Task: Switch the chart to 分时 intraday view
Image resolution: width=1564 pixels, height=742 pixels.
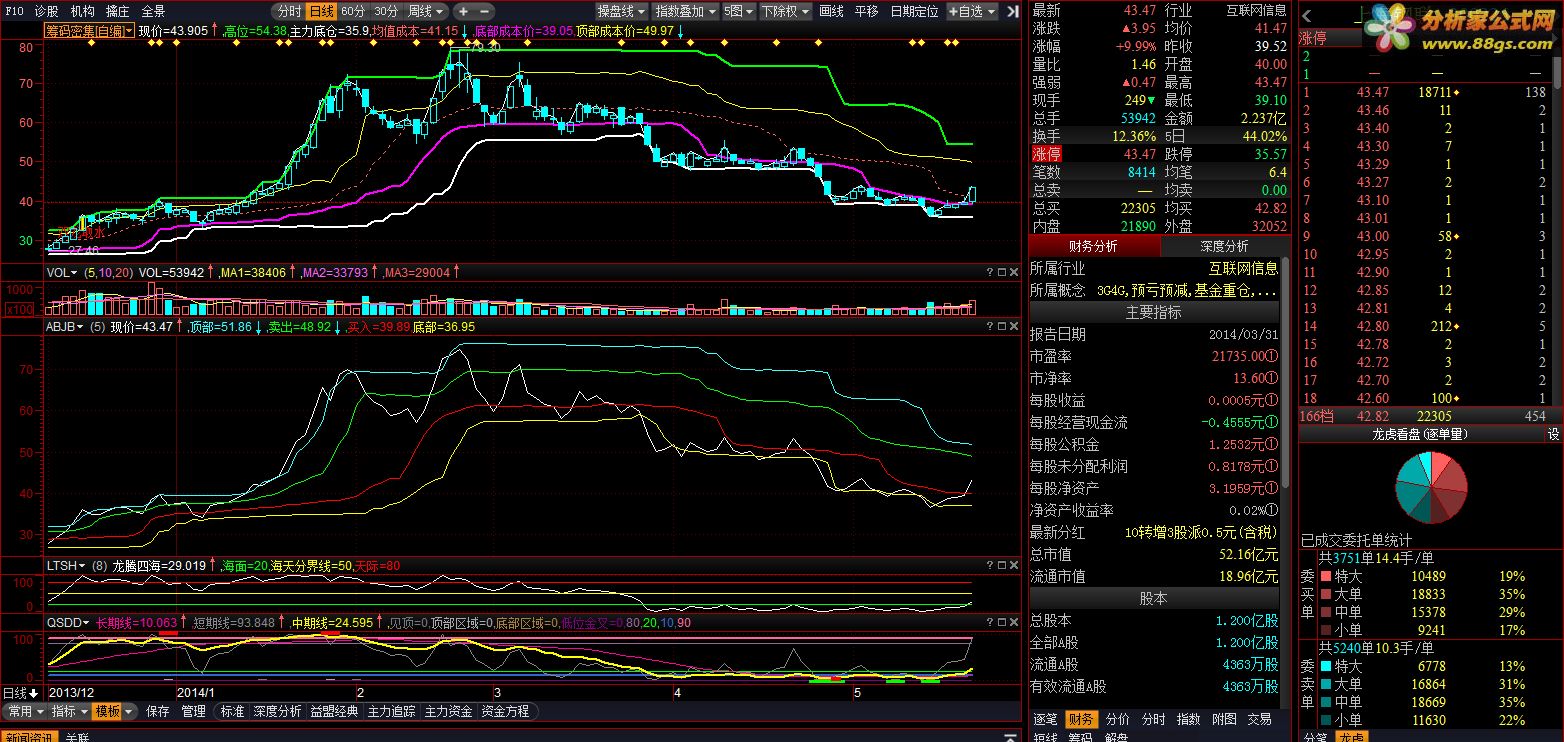Action: click(288, 11)
